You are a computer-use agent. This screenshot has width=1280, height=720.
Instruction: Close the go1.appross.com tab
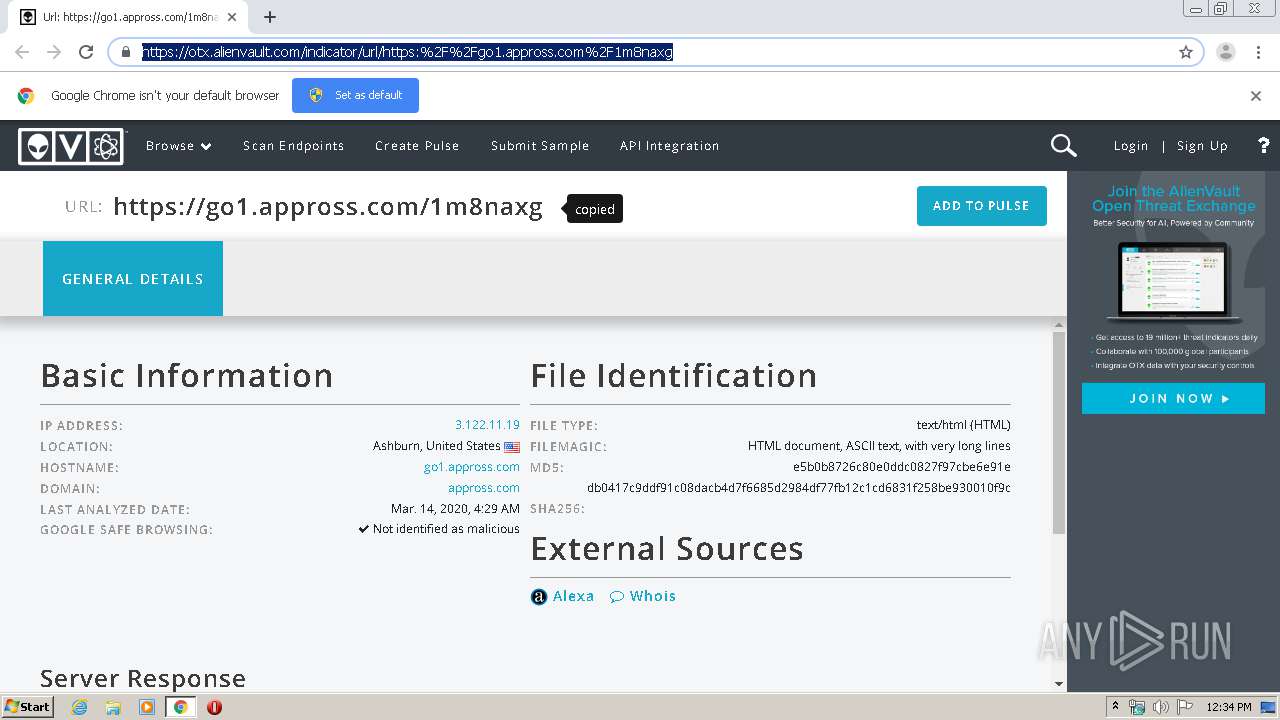(232, 17)
